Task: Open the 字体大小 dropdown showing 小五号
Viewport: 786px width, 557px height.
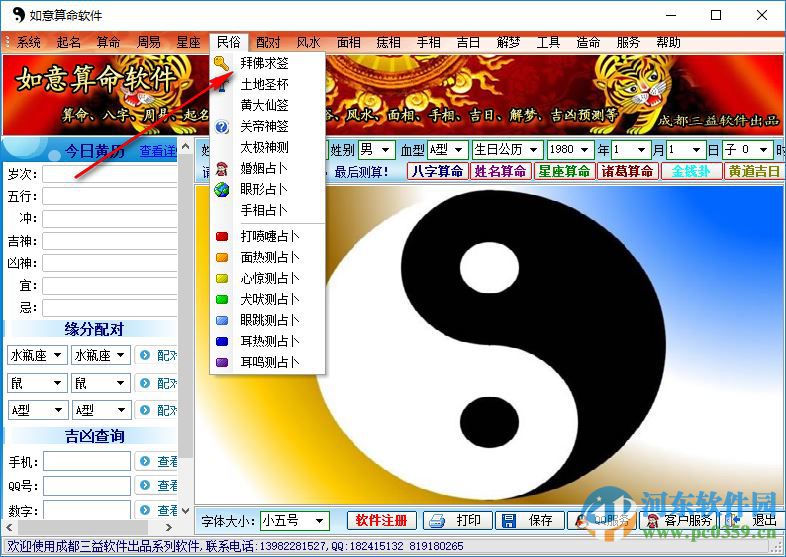Action: [x=319, y=521]
